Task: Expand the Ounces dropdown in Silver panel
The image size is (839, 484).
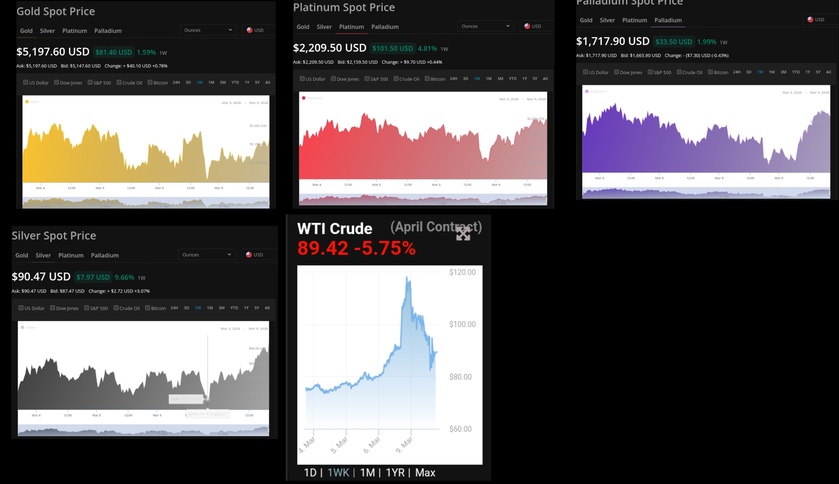Action: coord(205,255)
